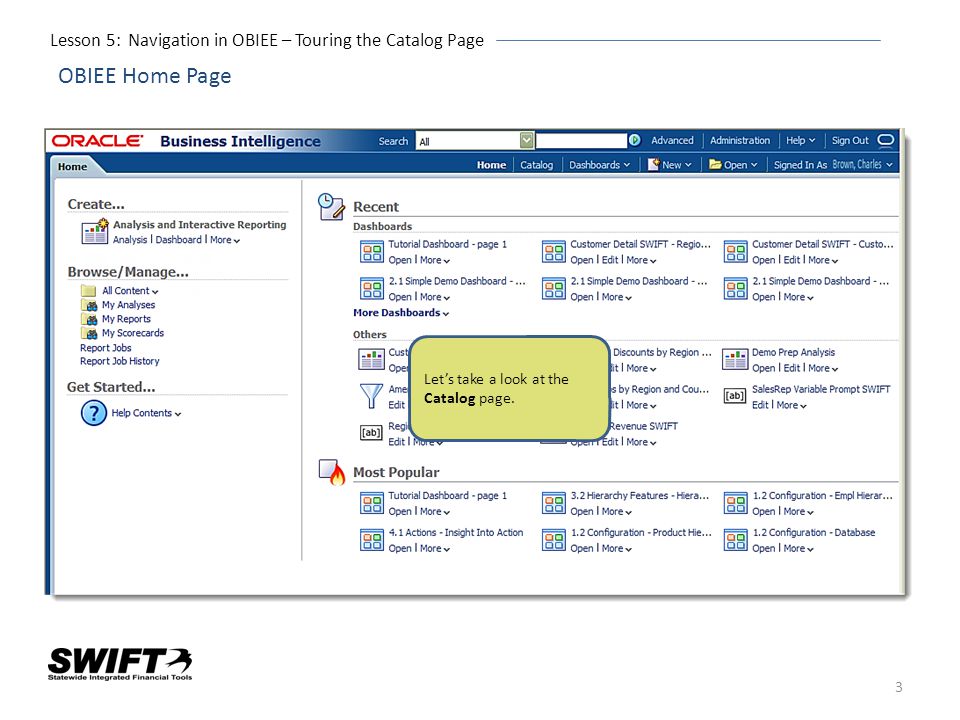Click 1.2 Configuration - Database icon
The image size is (960, 720).
pyautogui.click(x=735, y=540)
